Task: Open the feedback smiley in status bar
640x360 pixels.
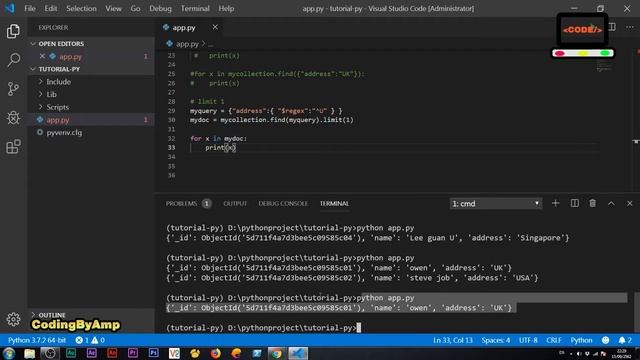Action: pos(605,340)
